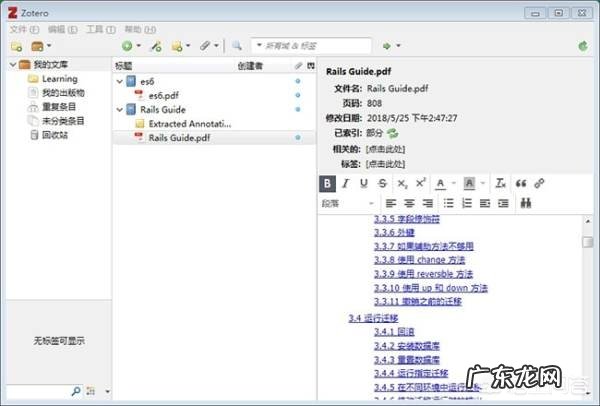Click the Add Attachment paperclip icon
This screenshot has height=406, width=600.
(x=205, y=46)
